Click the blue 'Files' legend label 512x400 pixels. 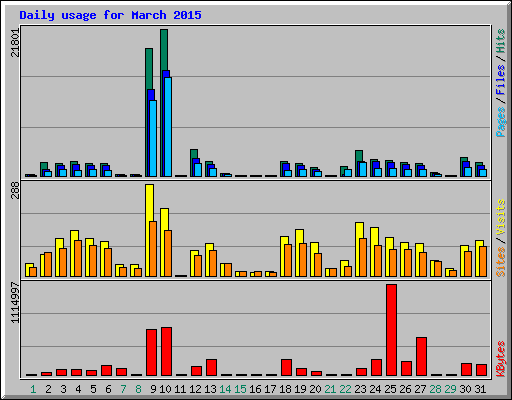tap(501, 80)
